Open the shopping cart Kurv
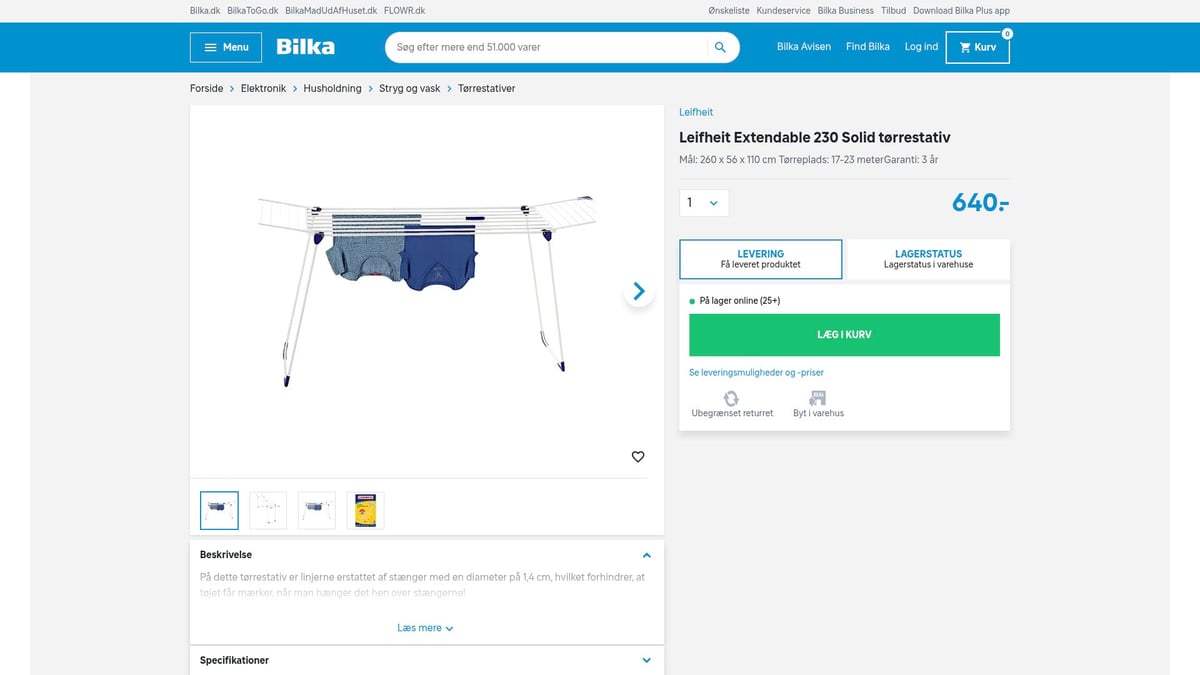 tap(977, 47)
